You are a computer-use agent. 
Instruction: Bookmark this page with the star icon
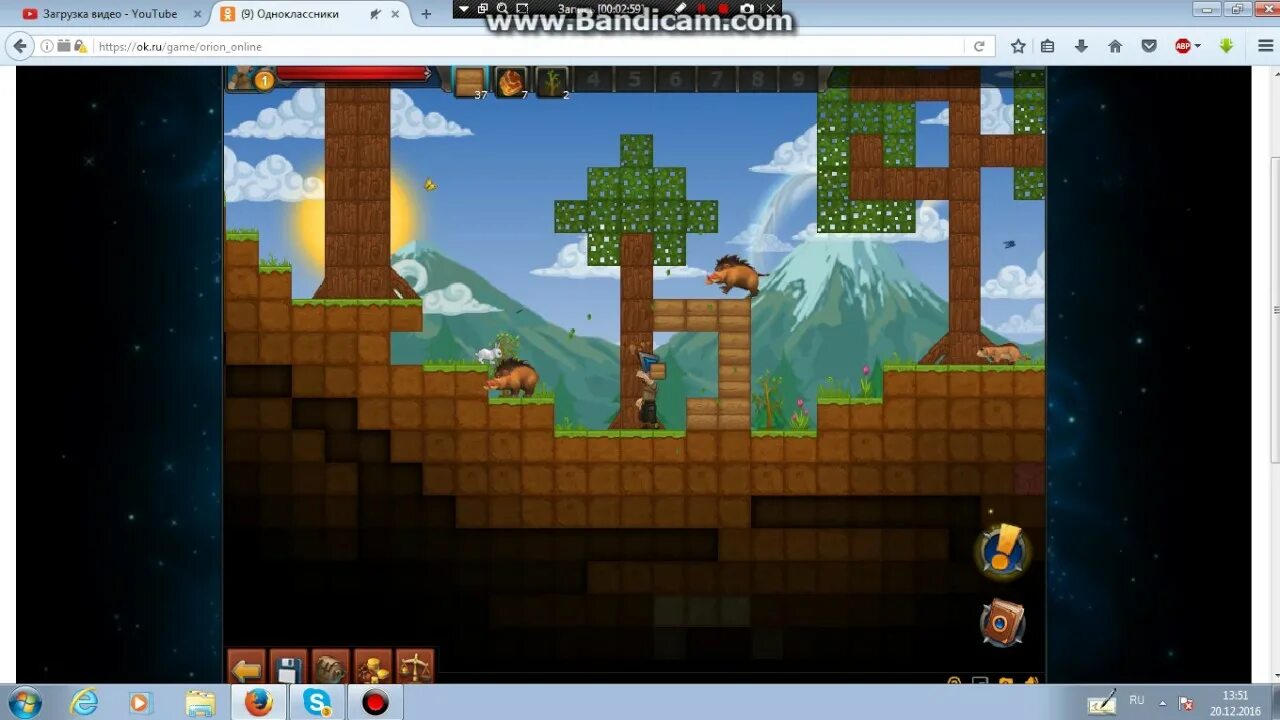[x=1018, y=46]
